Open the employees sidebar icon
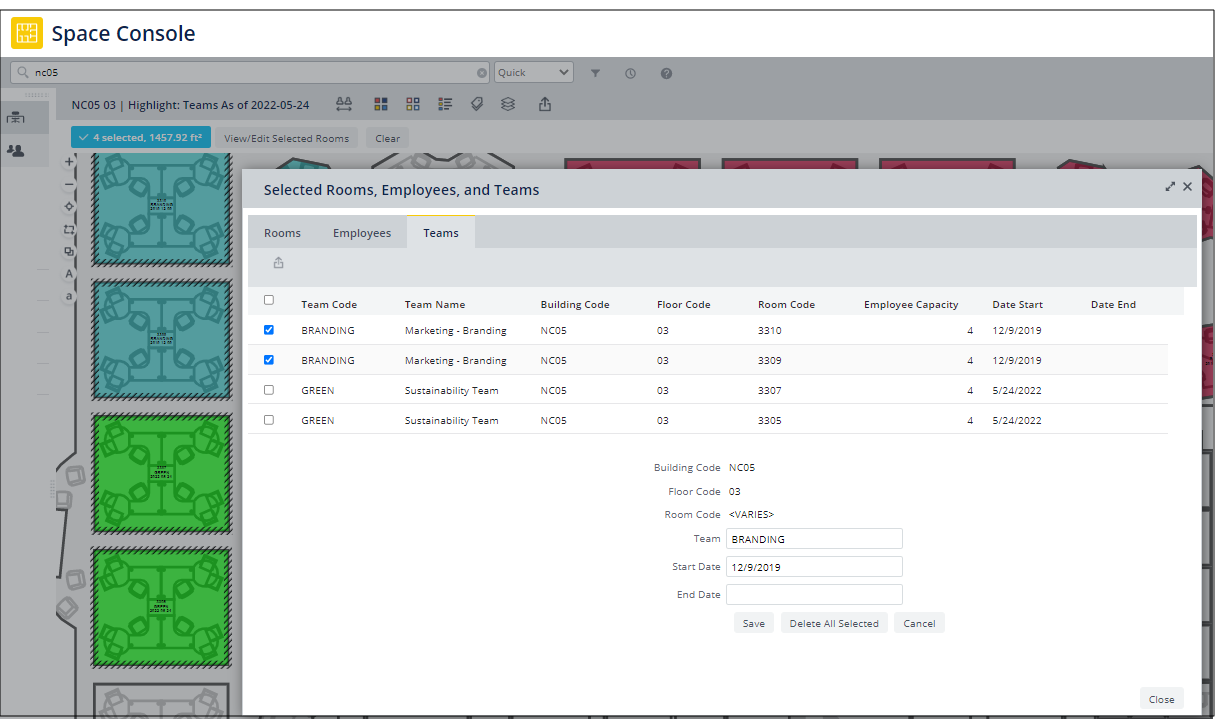 pos(15,150)
